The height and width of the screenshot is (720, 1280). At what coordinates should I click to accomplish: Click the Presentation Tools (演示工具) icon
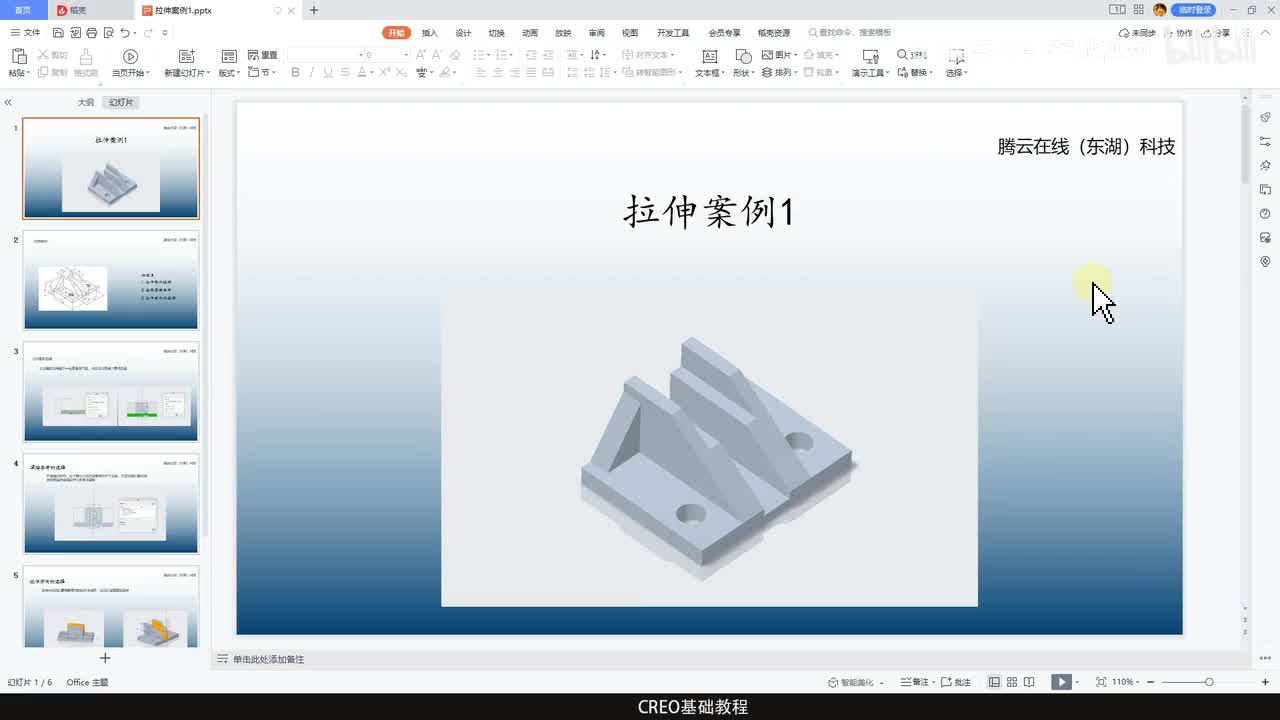[870, 56]
